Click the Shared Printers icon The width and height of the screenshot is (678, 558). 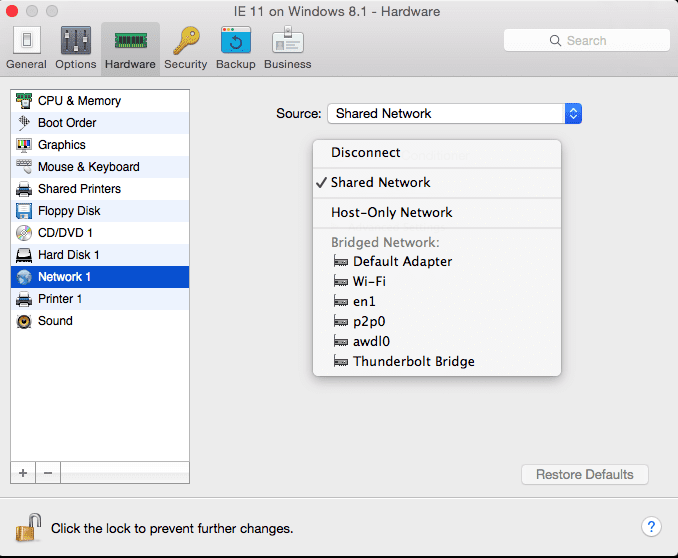click(24, 189)
